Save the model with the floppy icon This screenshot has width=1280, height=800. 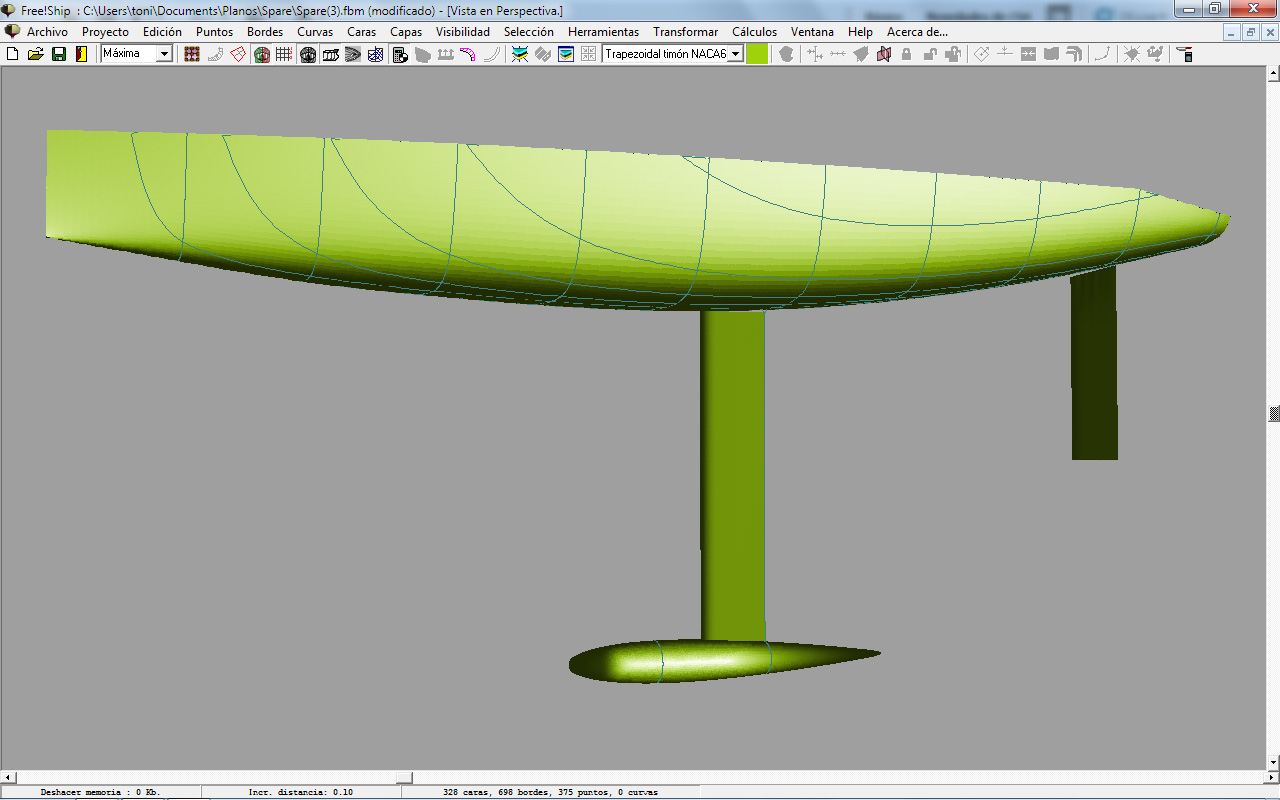click(x=59, y=54)
